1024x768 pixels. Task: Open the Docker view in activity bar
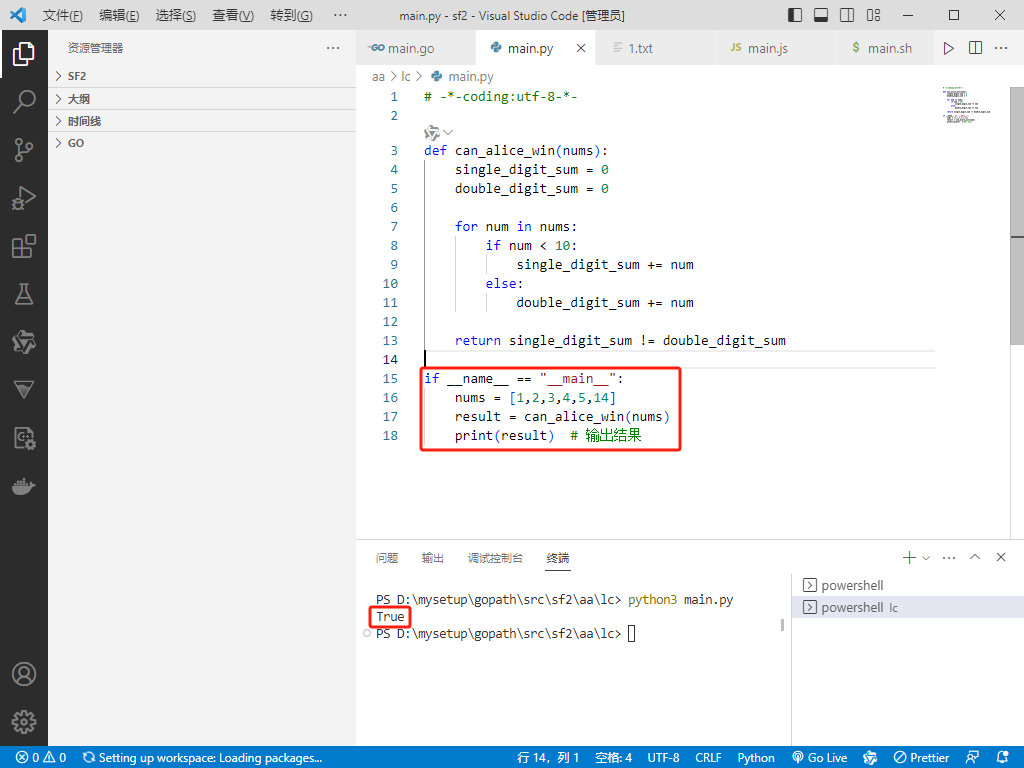[x=24, y=487]
